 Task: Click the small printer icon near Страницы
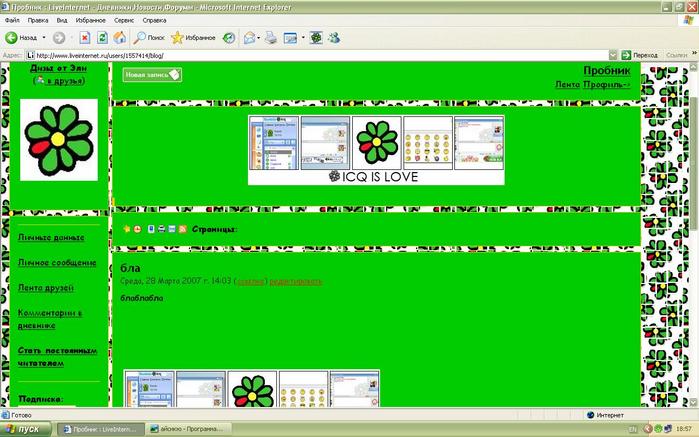(x=161, y=229)
